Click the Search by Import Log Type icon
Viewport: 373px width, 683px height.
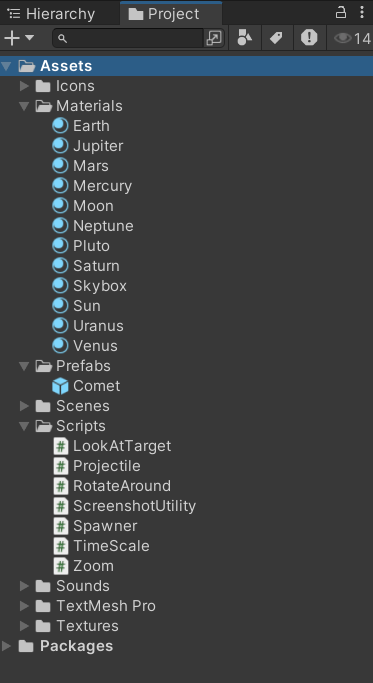point(309,38)
